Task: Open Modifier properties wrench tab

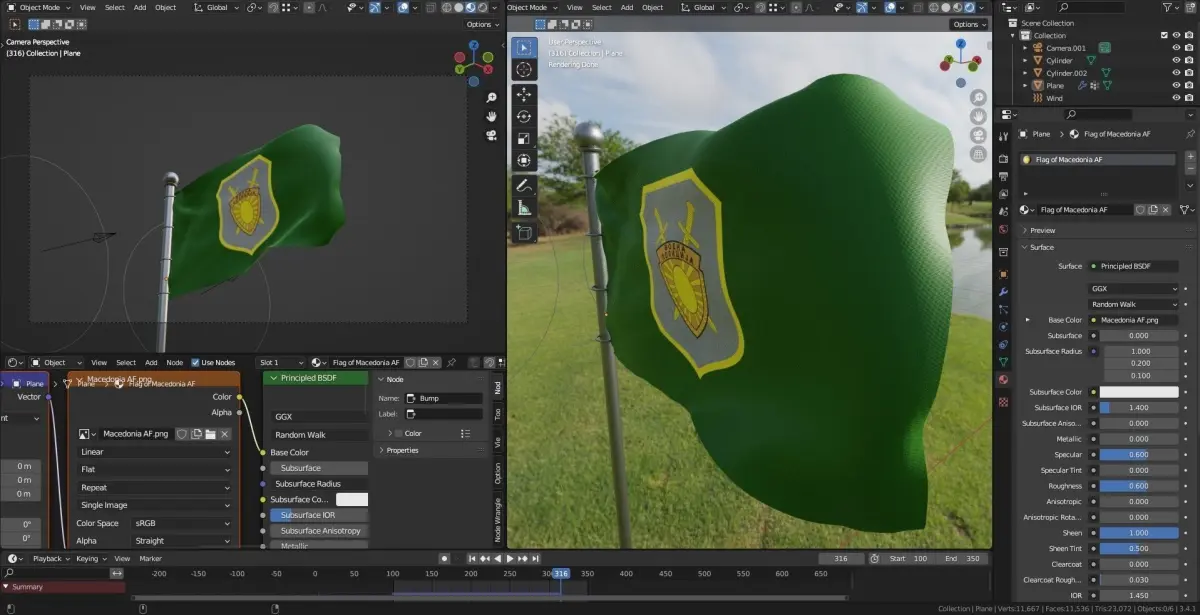Action: pyautogui.click(x=1003, y=293)
